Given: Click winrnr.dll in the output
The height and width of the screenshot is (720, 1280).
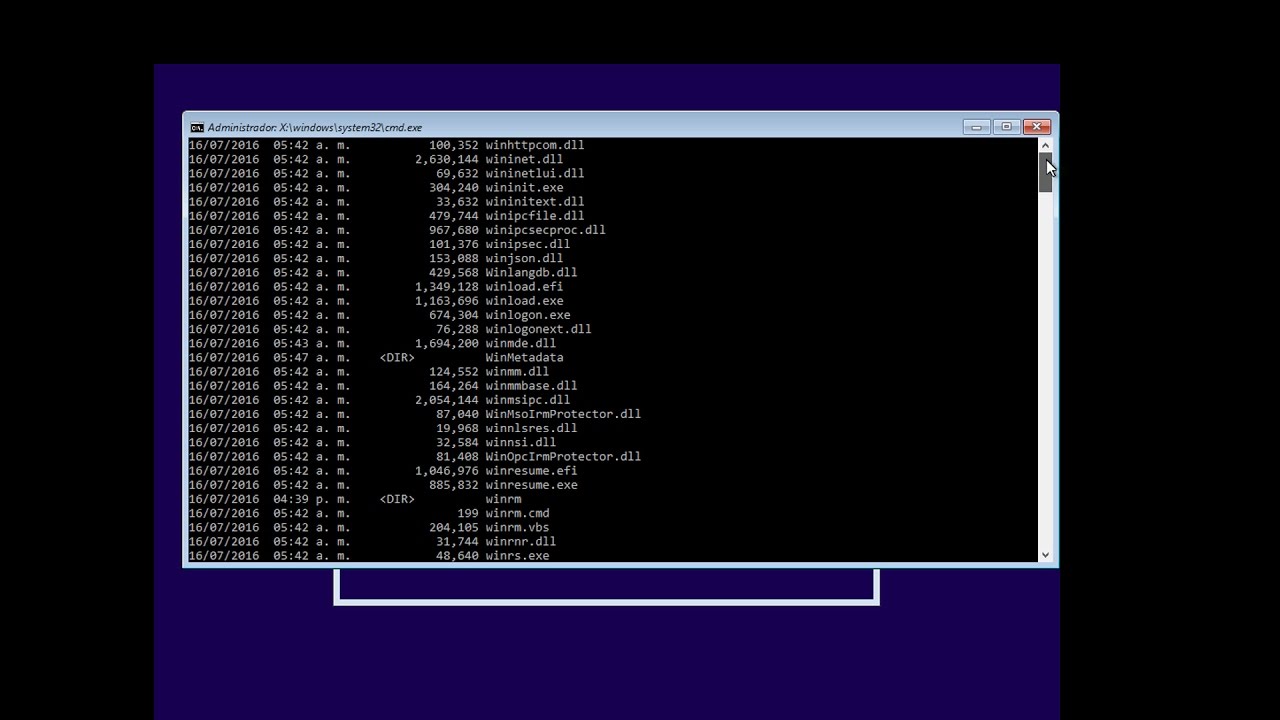Looking at the screenshot, I should pyautogui.click(x=521, y=541).
